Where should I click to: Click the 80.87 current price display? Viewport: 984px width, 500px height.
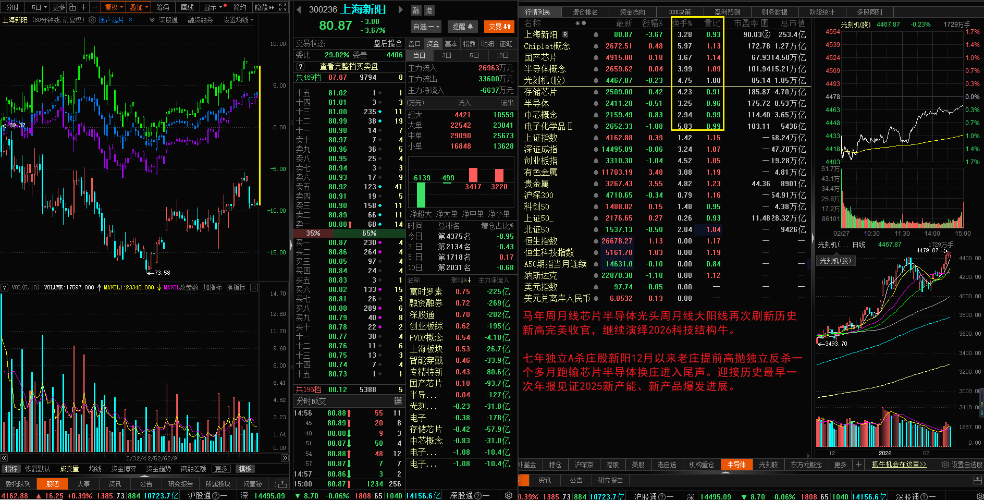point(336,26)
